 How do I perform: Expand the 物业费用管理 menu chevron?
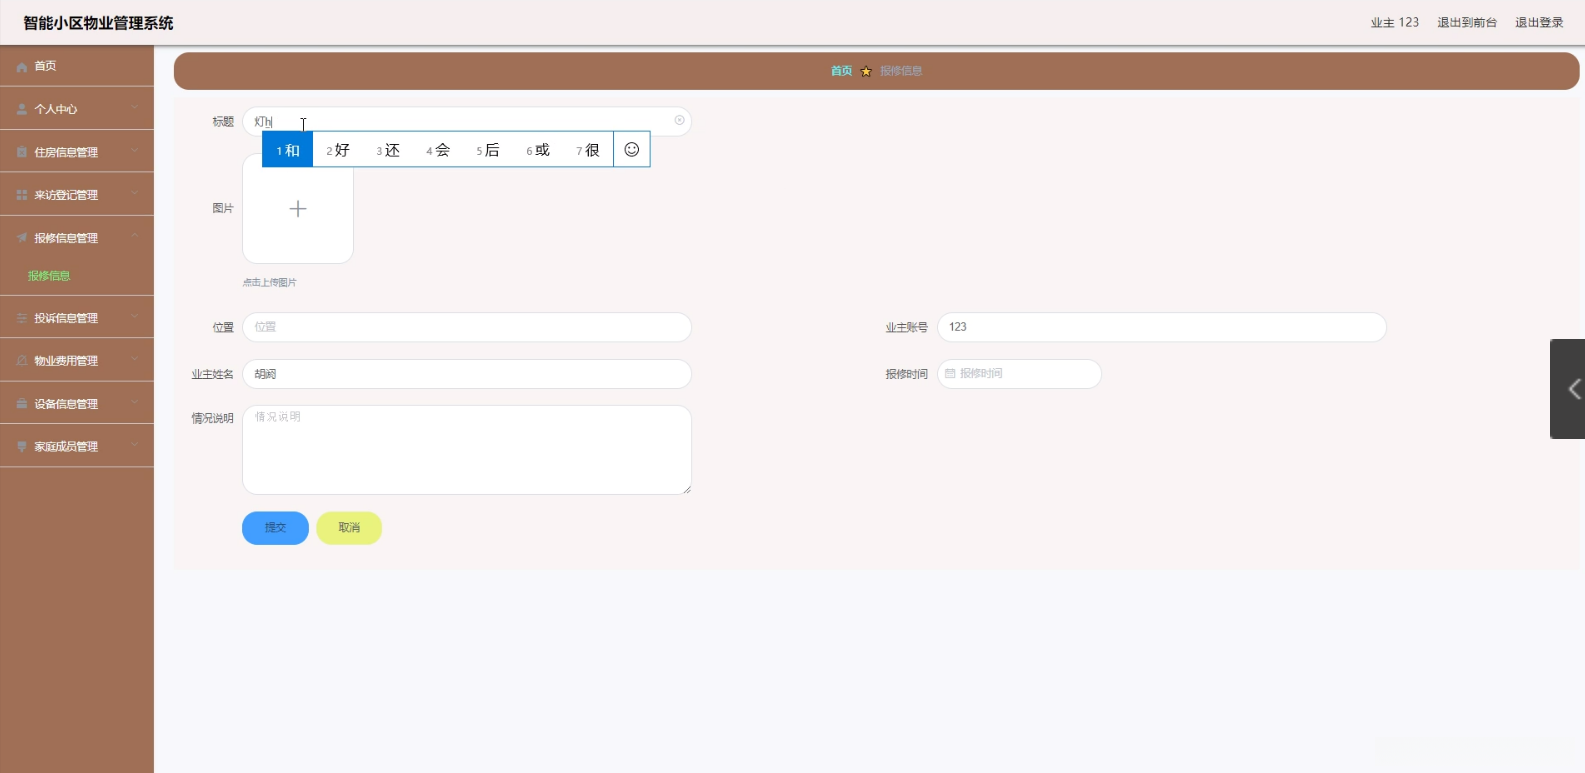[x=134, y=360]
